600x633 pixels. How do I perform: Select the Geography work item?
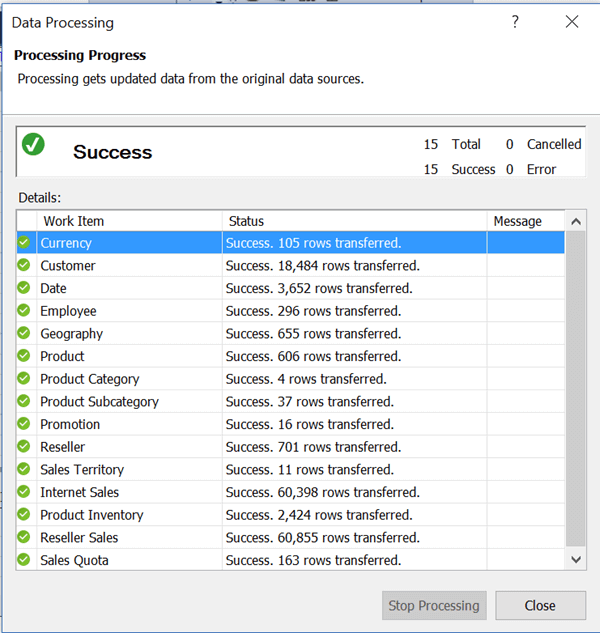coord(291,333)
